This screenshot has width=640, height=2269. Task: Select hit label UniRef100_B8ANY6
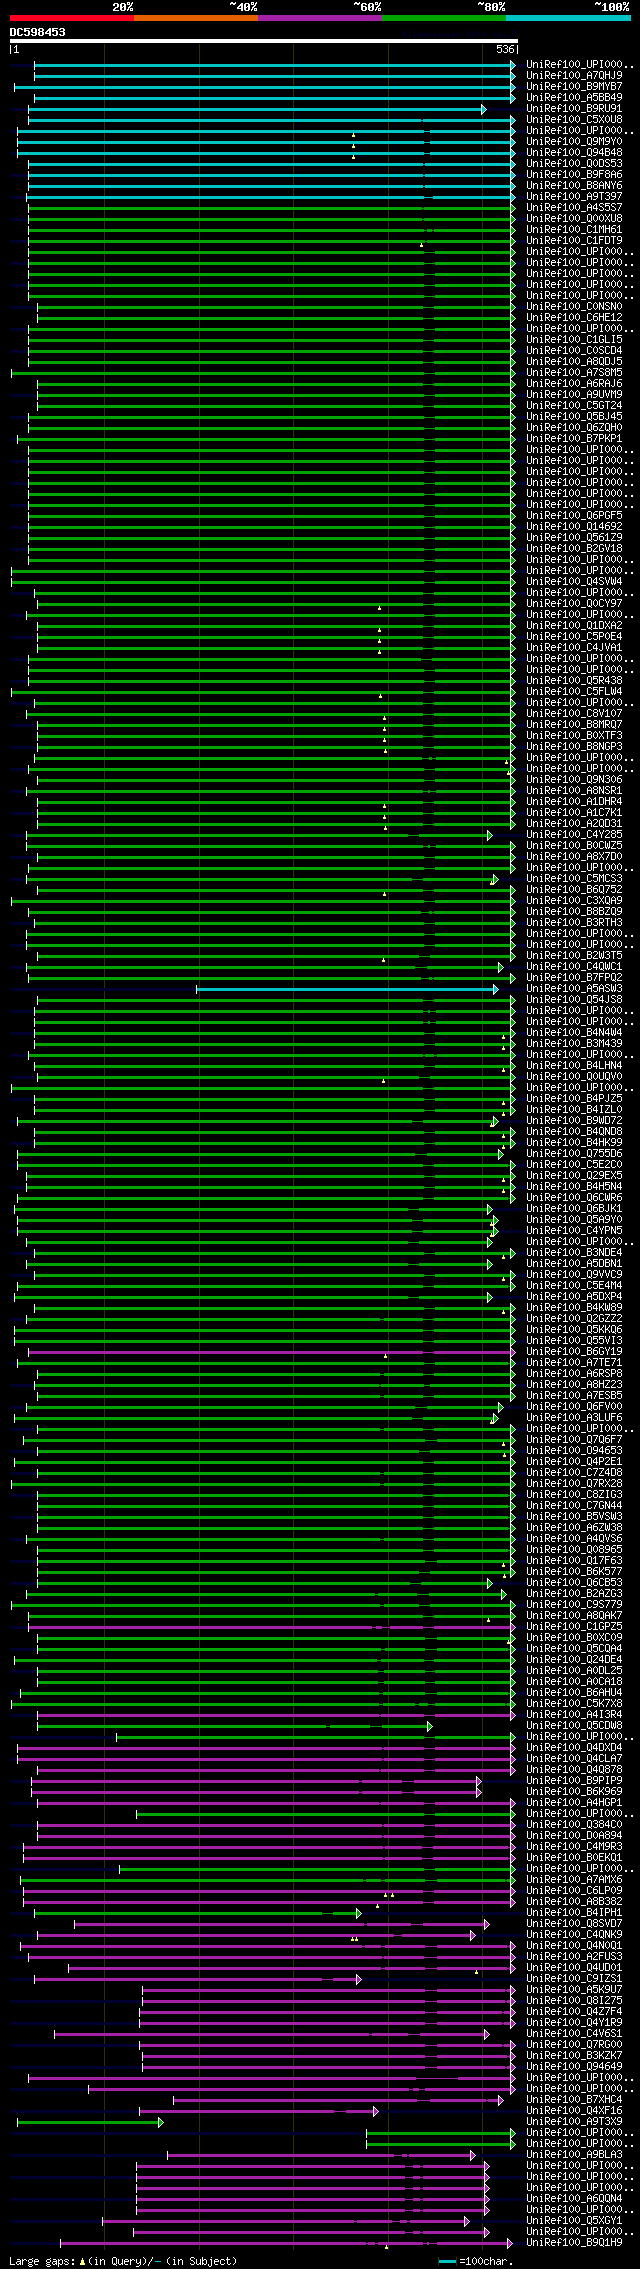click(x=574, y=186)
